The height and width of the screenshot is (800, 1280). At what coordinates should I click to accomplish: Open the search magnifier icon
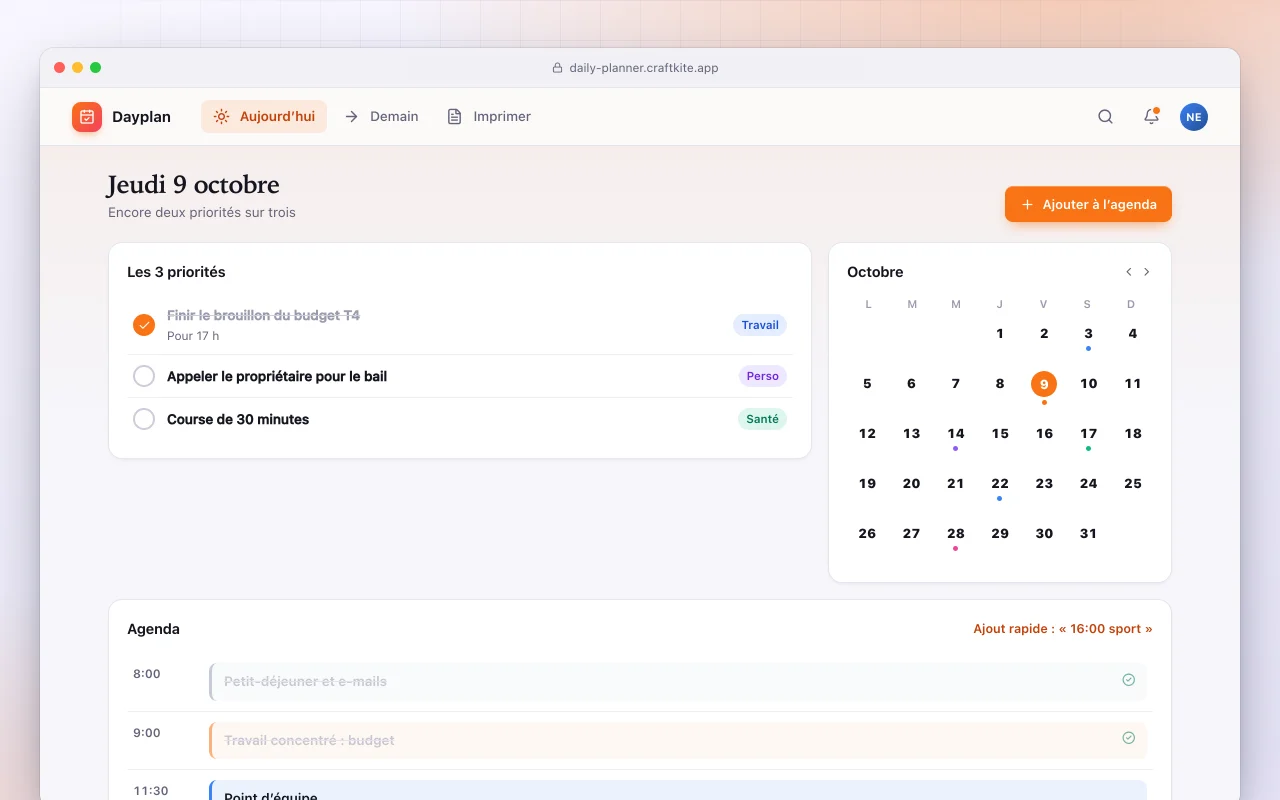coord(1105,117)
